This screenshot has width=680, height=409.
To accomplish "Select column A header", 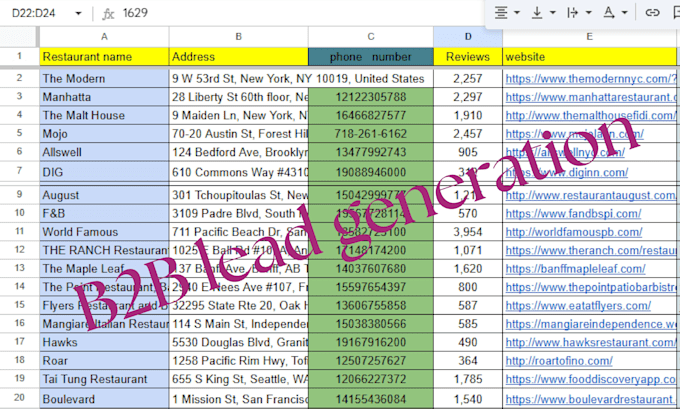I will (104, 37).
